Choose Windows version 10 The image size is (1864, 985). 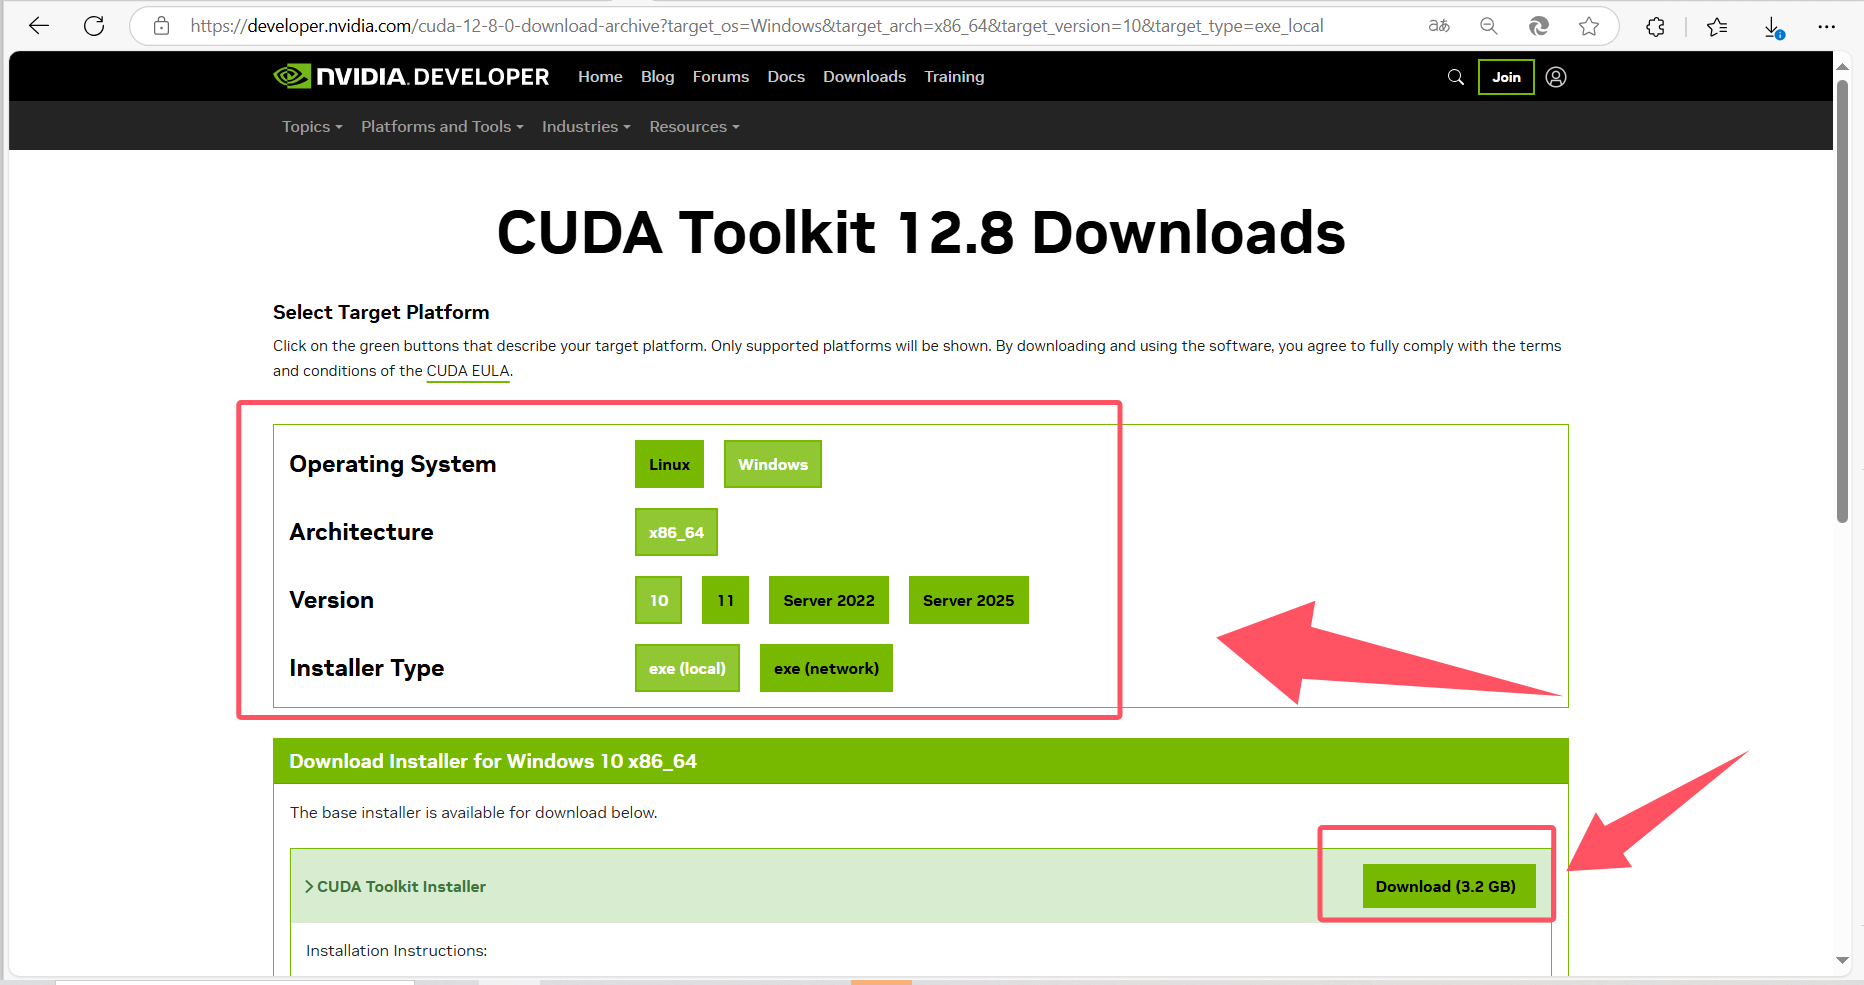pyautogui.click(x=659, y=600)
